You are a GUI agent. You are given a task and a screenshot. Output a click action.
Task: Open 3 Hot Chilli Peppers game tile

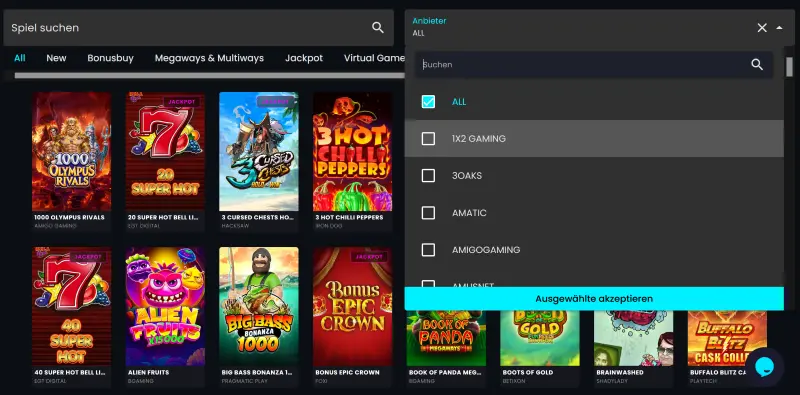353,152
